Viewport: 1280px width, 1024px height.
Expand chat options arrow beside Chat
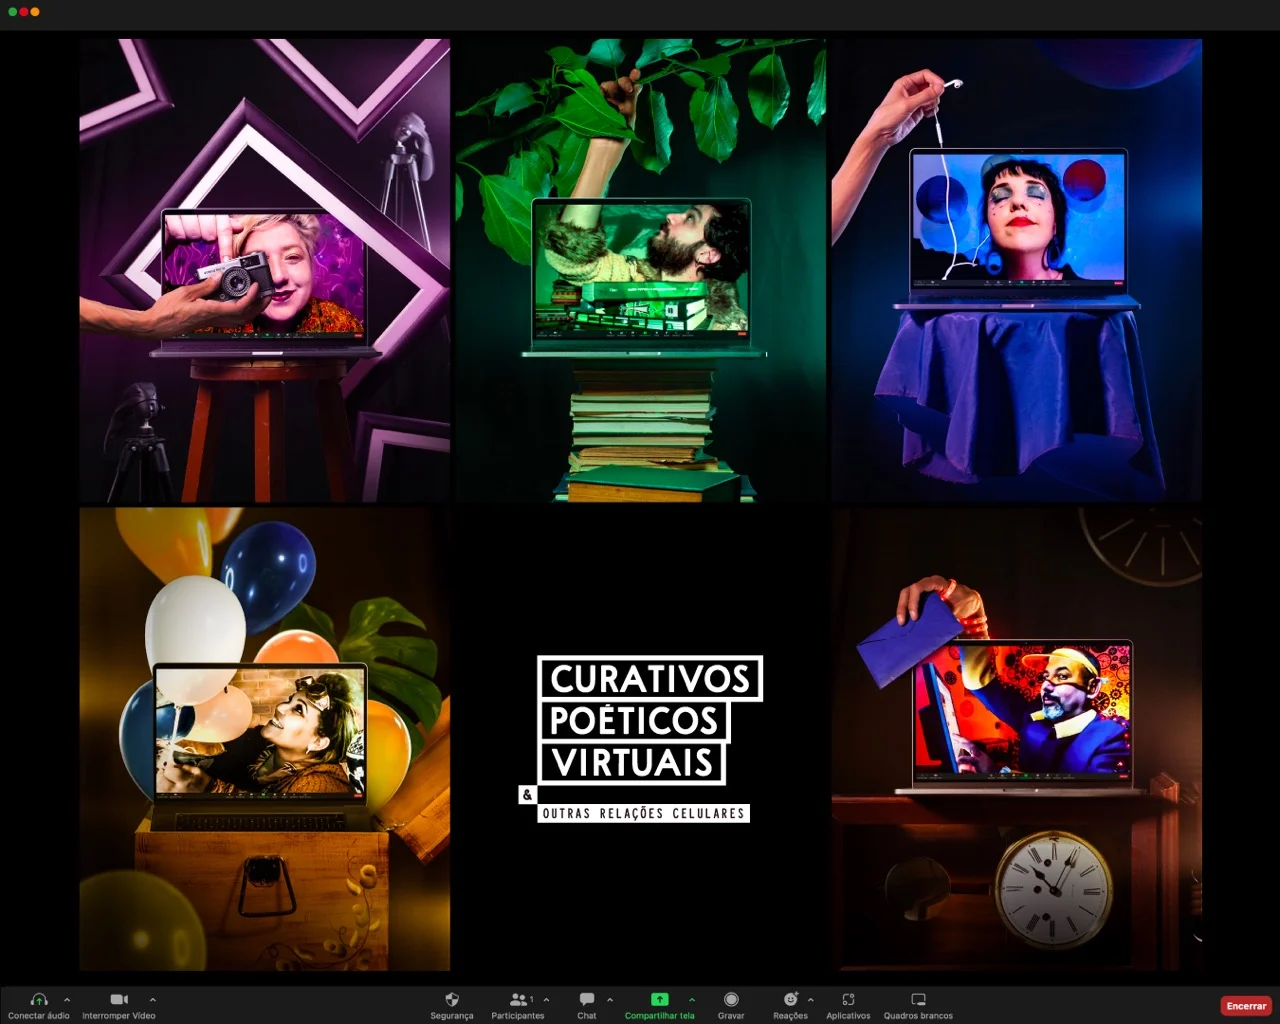click(x=610, y=999)
